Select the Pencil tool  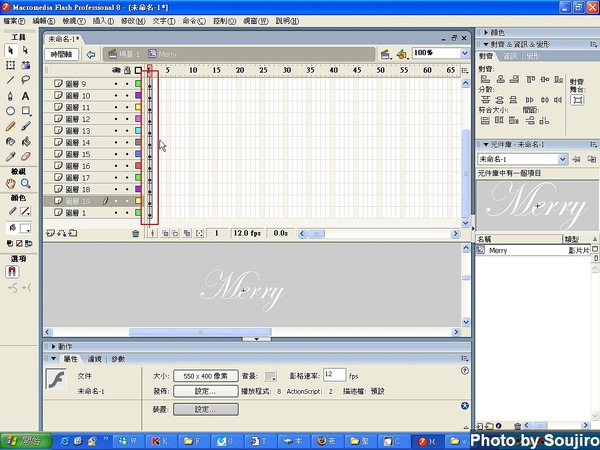click(x=10, y=126)
